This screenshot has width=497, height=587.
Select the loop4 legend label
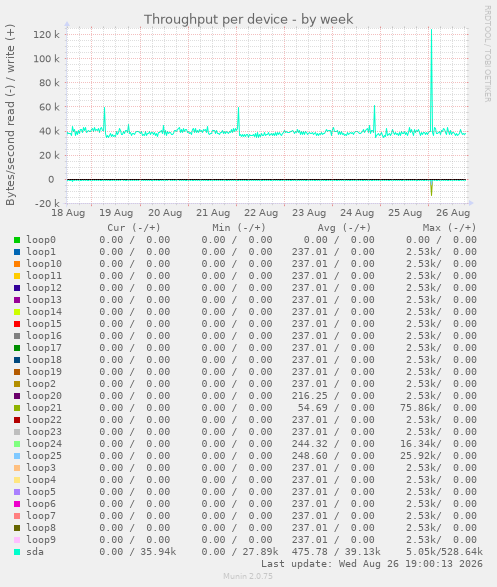pos(41,480)
